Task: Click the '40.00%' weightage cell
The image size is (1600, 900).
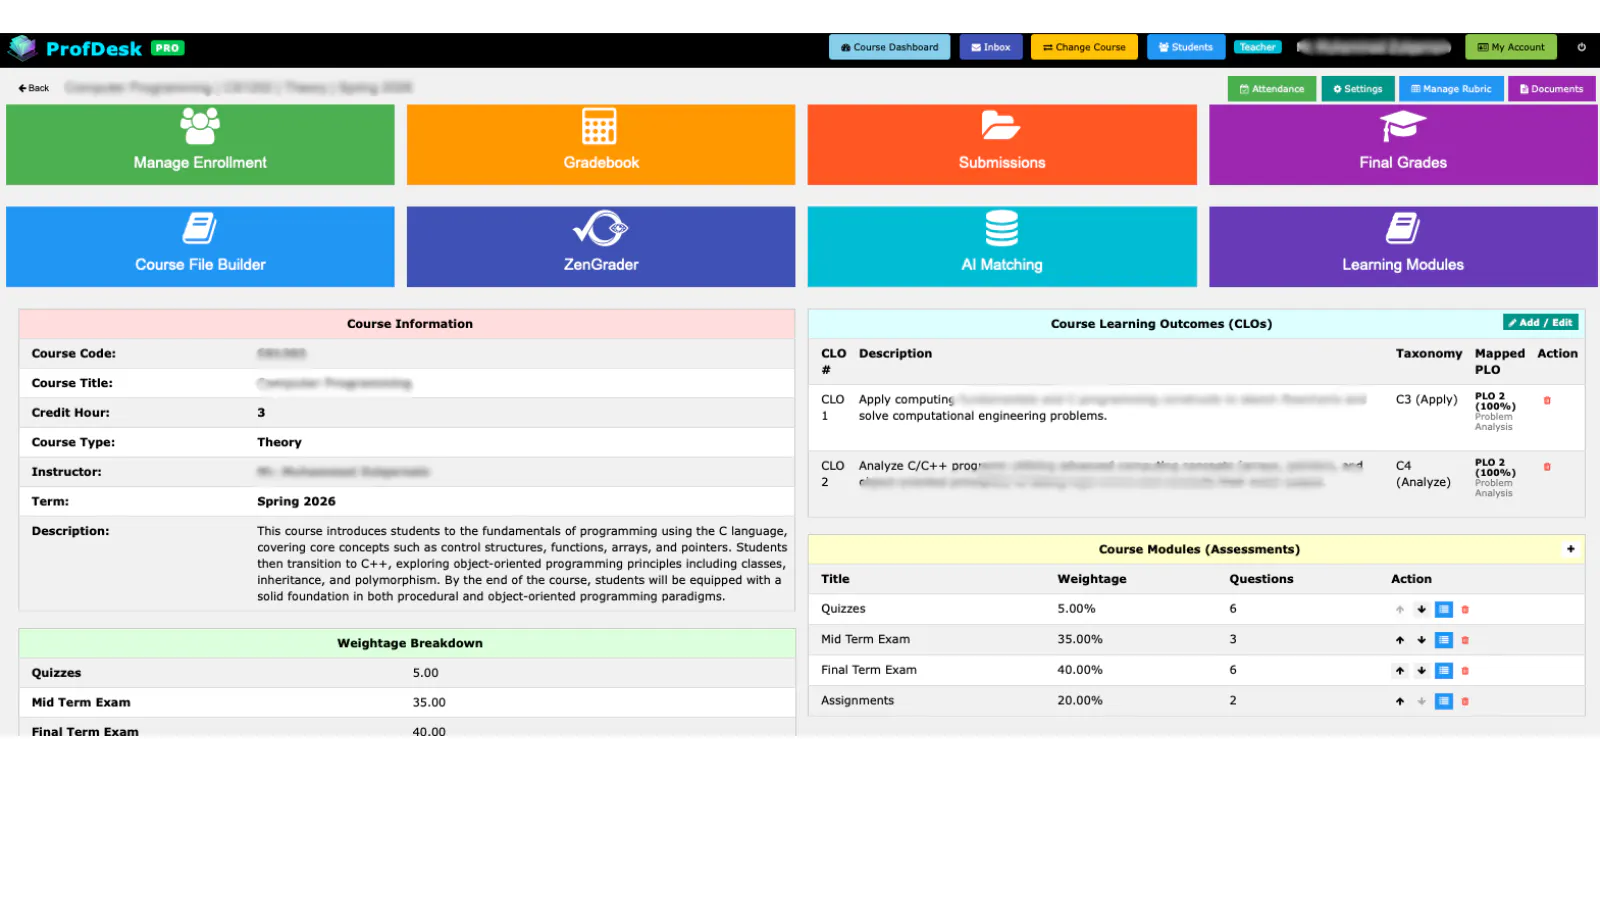Action: pyautogui.click(x=1080, y=670)
